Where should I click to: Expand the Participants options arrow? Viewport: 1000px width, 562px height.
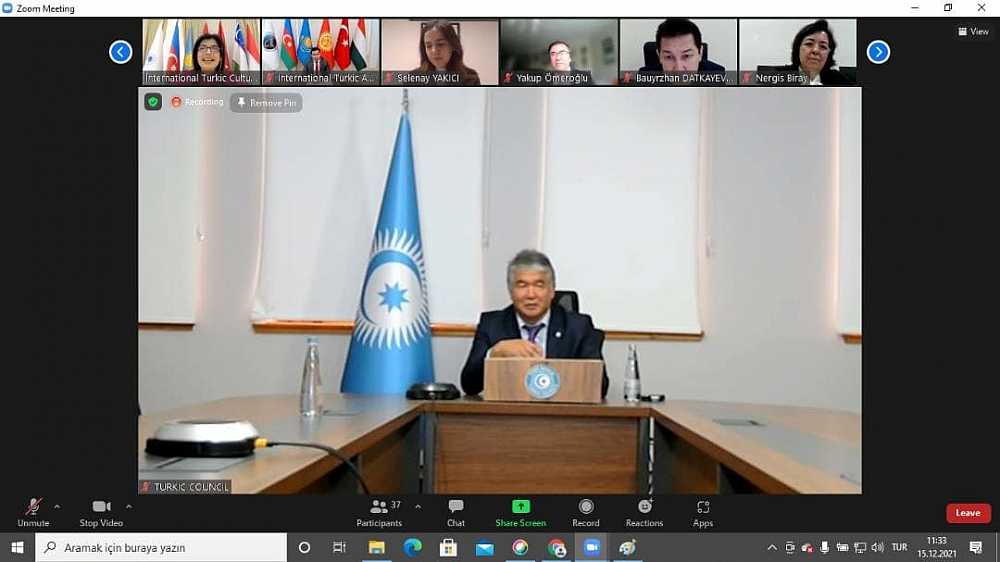point(418,506)
